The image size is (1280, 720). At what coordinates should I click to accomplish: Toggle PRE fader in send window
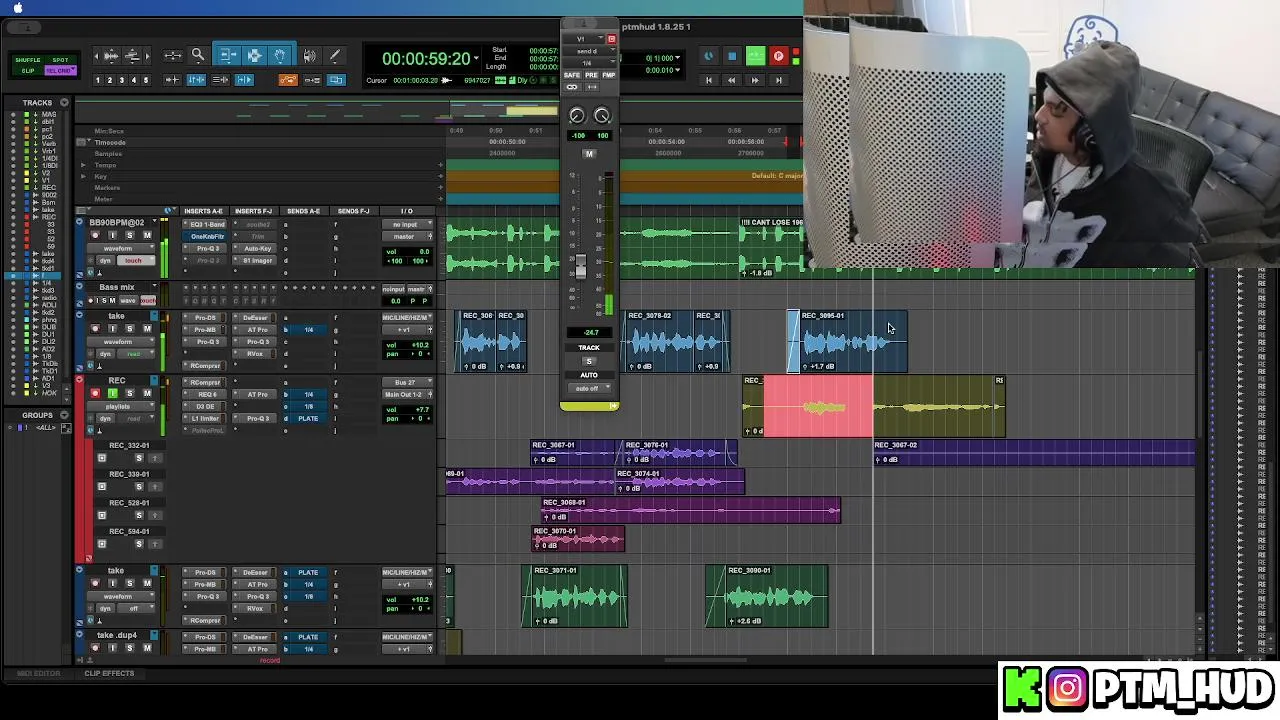coord(590,75)
